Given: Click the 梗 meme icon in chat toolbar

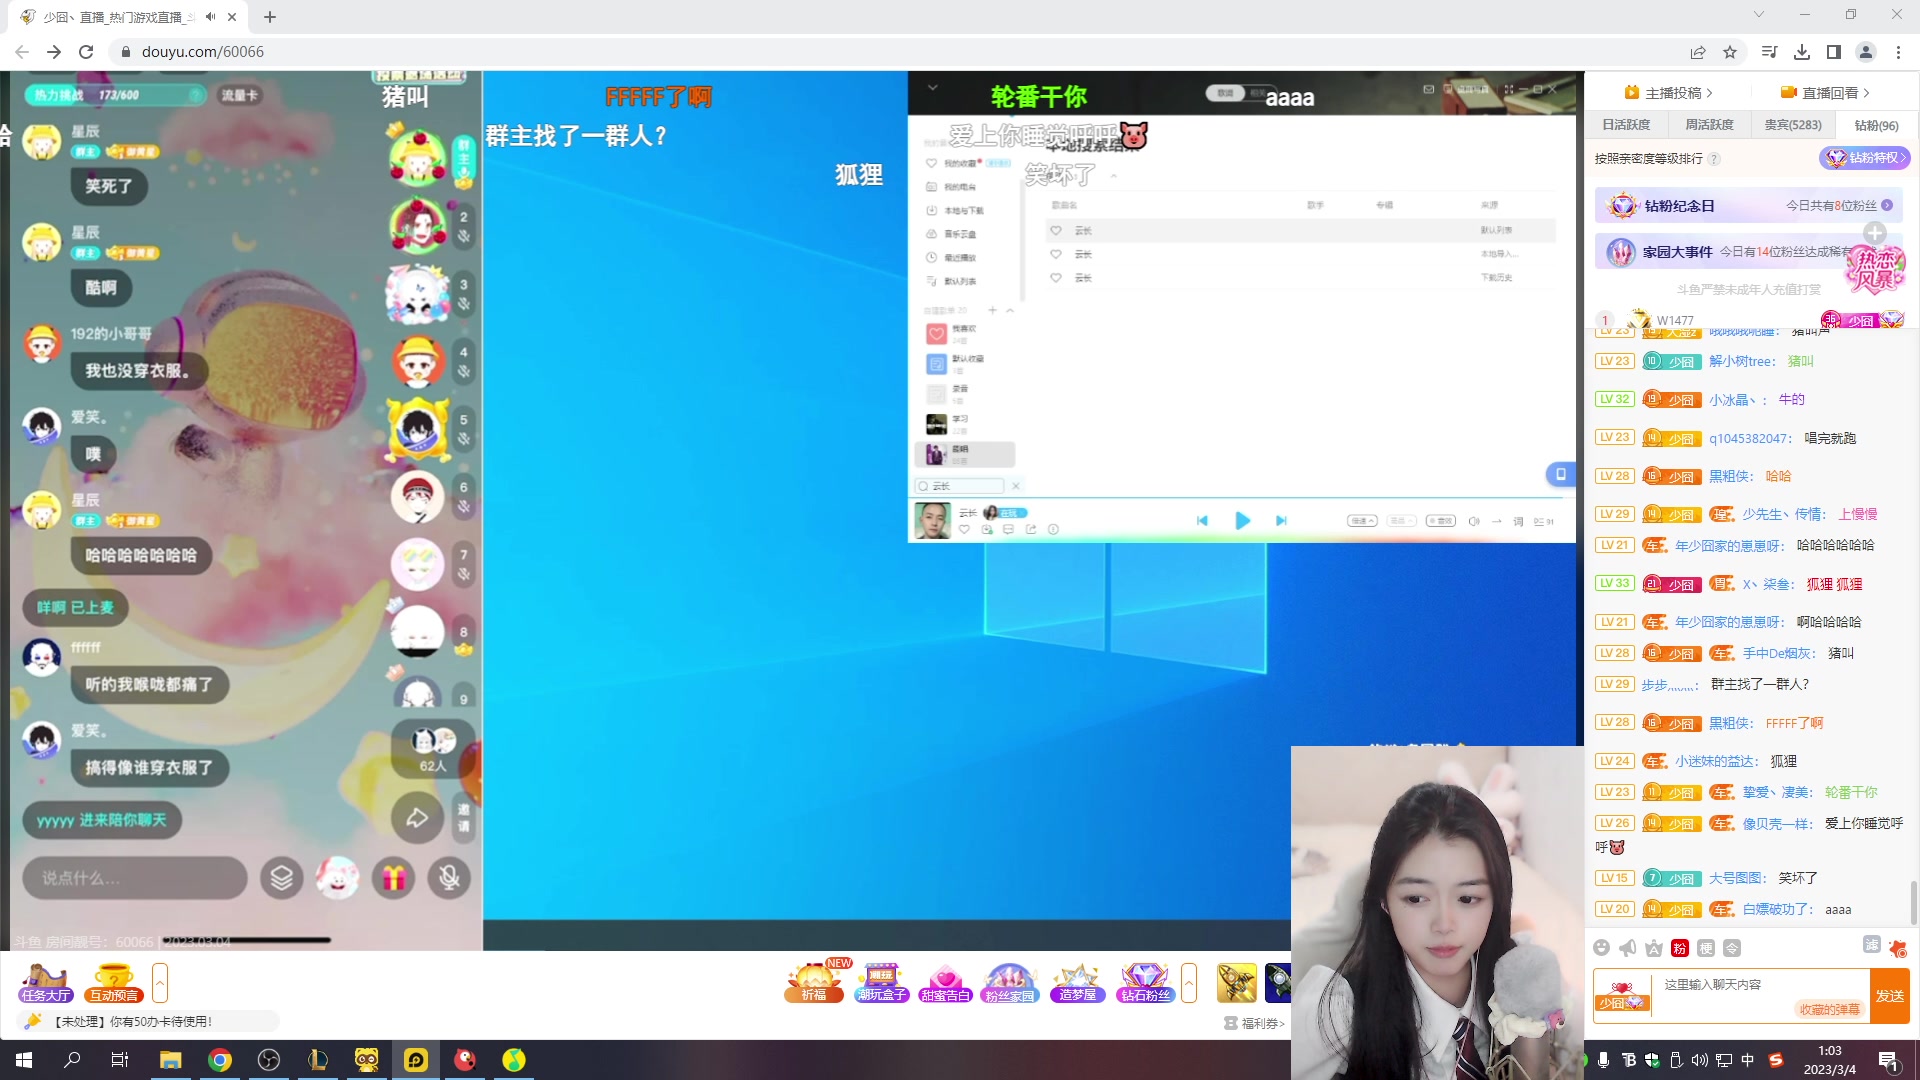Looking at the screenshot, I should coord(1706,948).
